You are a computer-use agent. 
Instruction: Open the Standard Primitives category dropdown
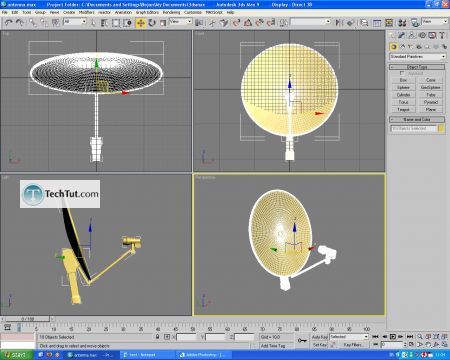[418, 57]
